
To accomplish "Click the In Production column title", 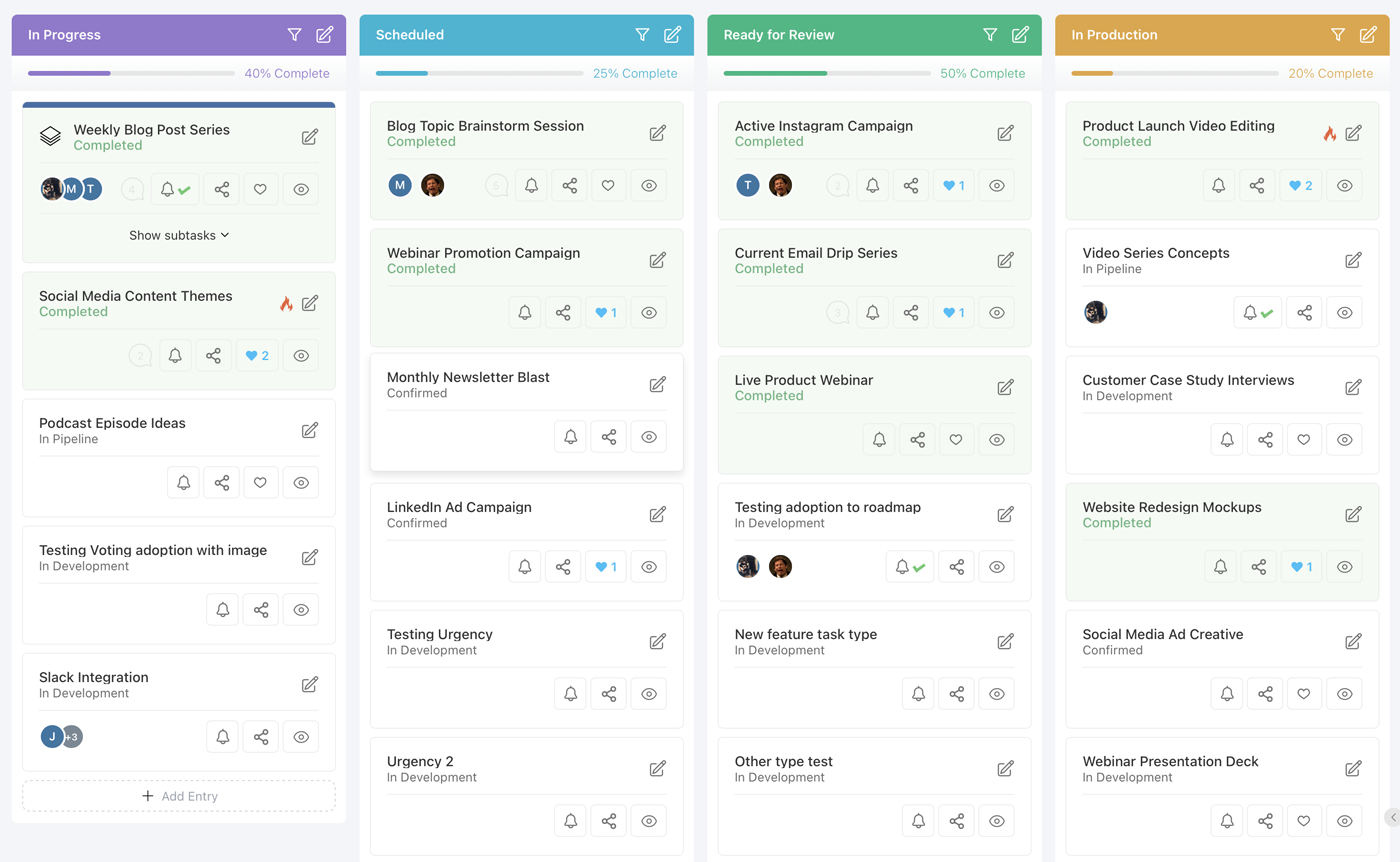I will 1114,35.
